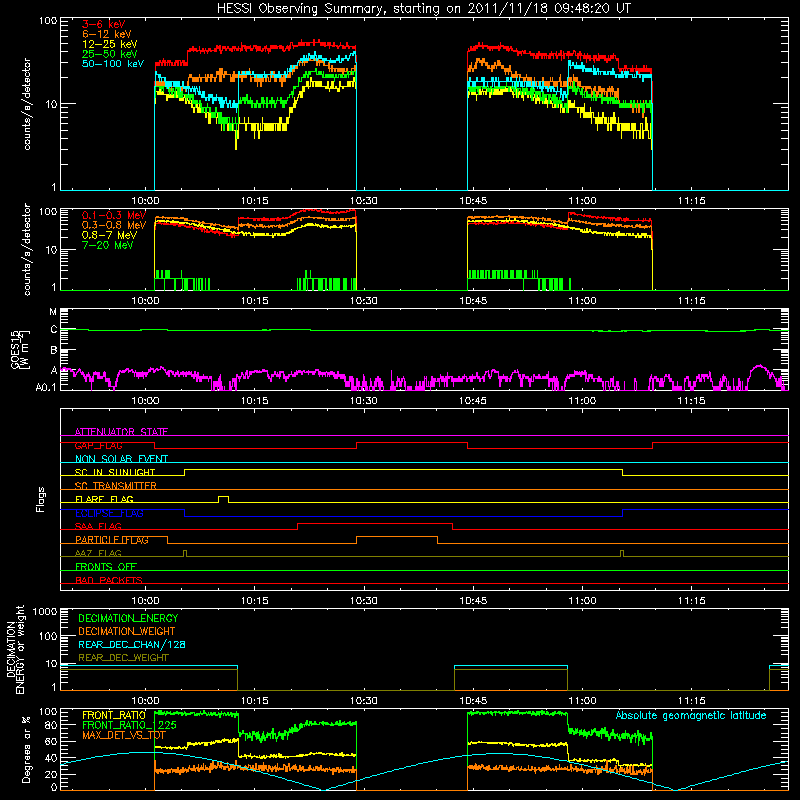The height and width of the screenshot is (800, 800).
Task: Click the M class label on GOES axis
Action: tap(53, 312)
